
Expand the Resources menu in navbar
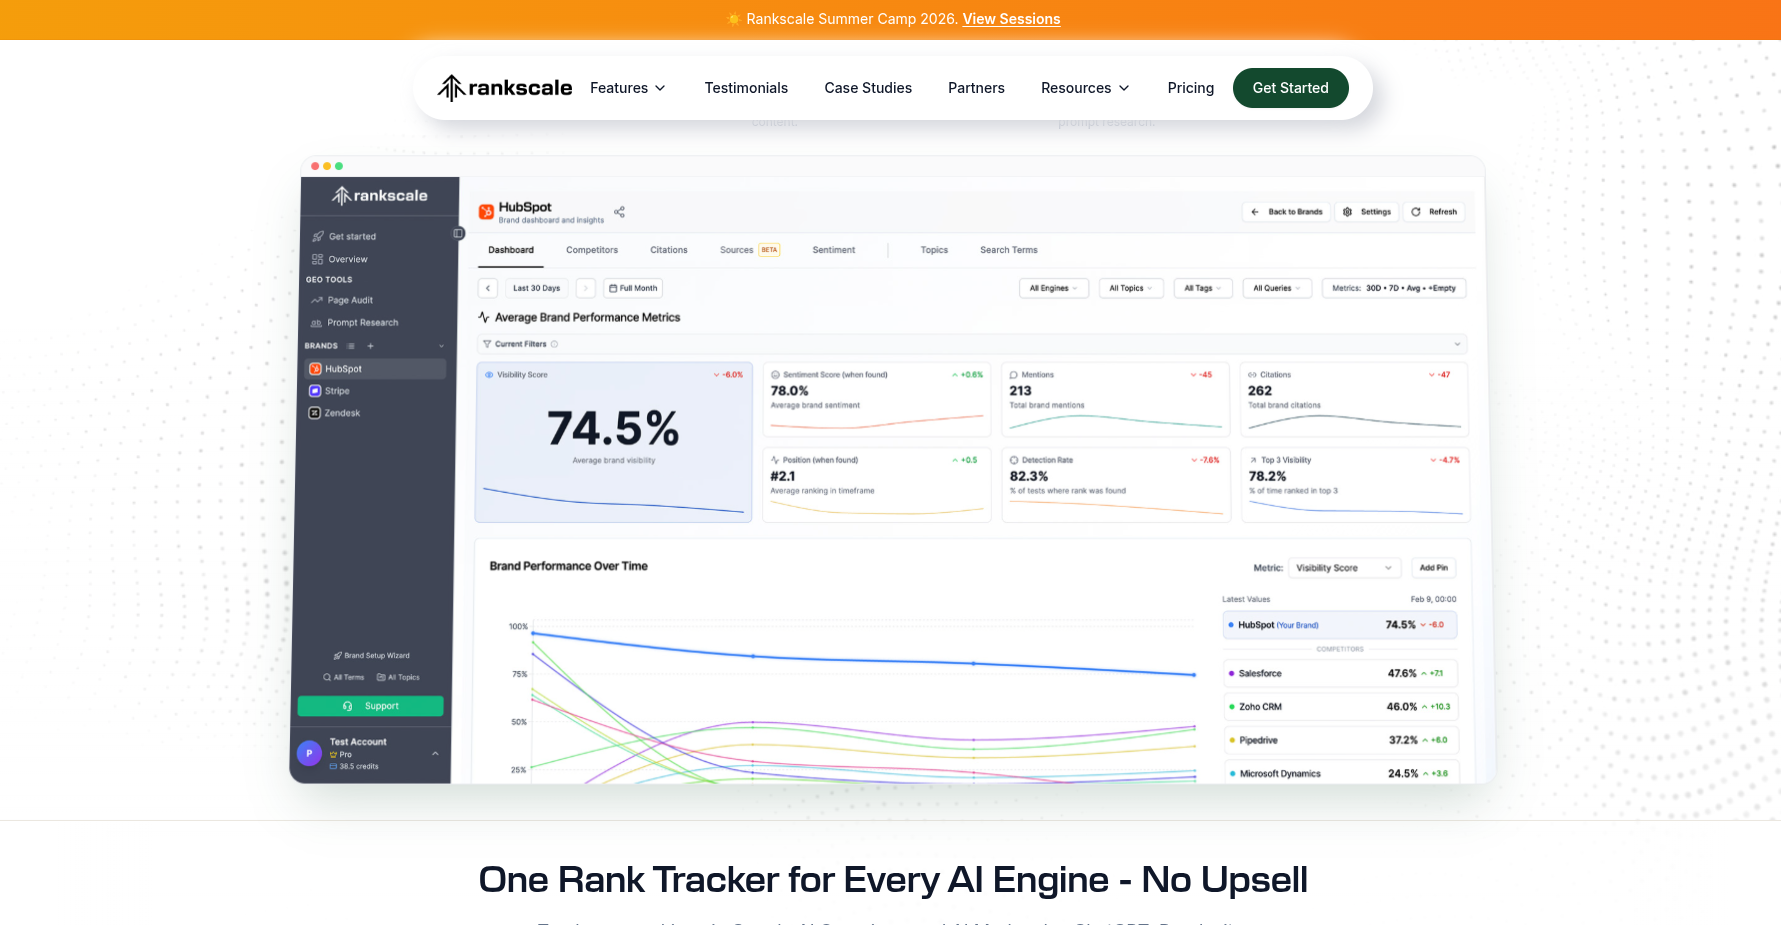(x=1086, y=88)
